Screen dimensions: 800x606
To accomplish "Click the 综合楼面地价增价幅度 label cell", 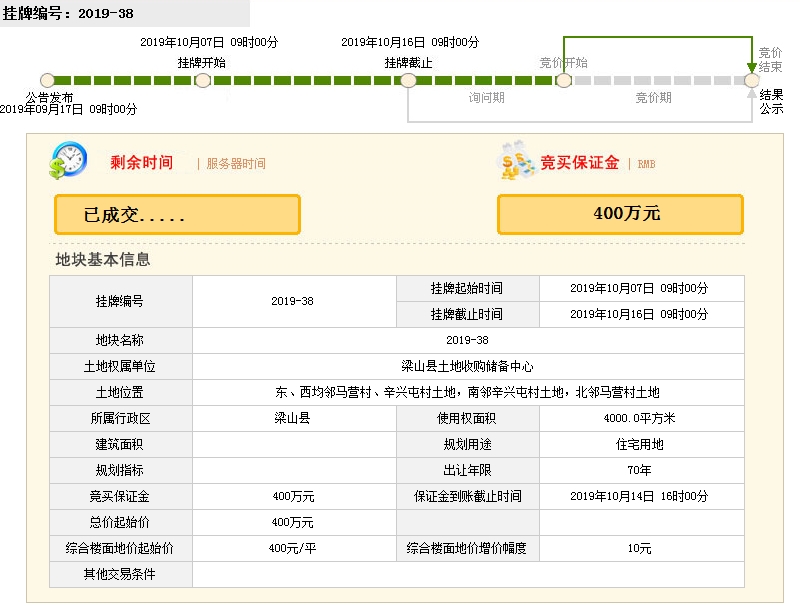I will point(468,548).
